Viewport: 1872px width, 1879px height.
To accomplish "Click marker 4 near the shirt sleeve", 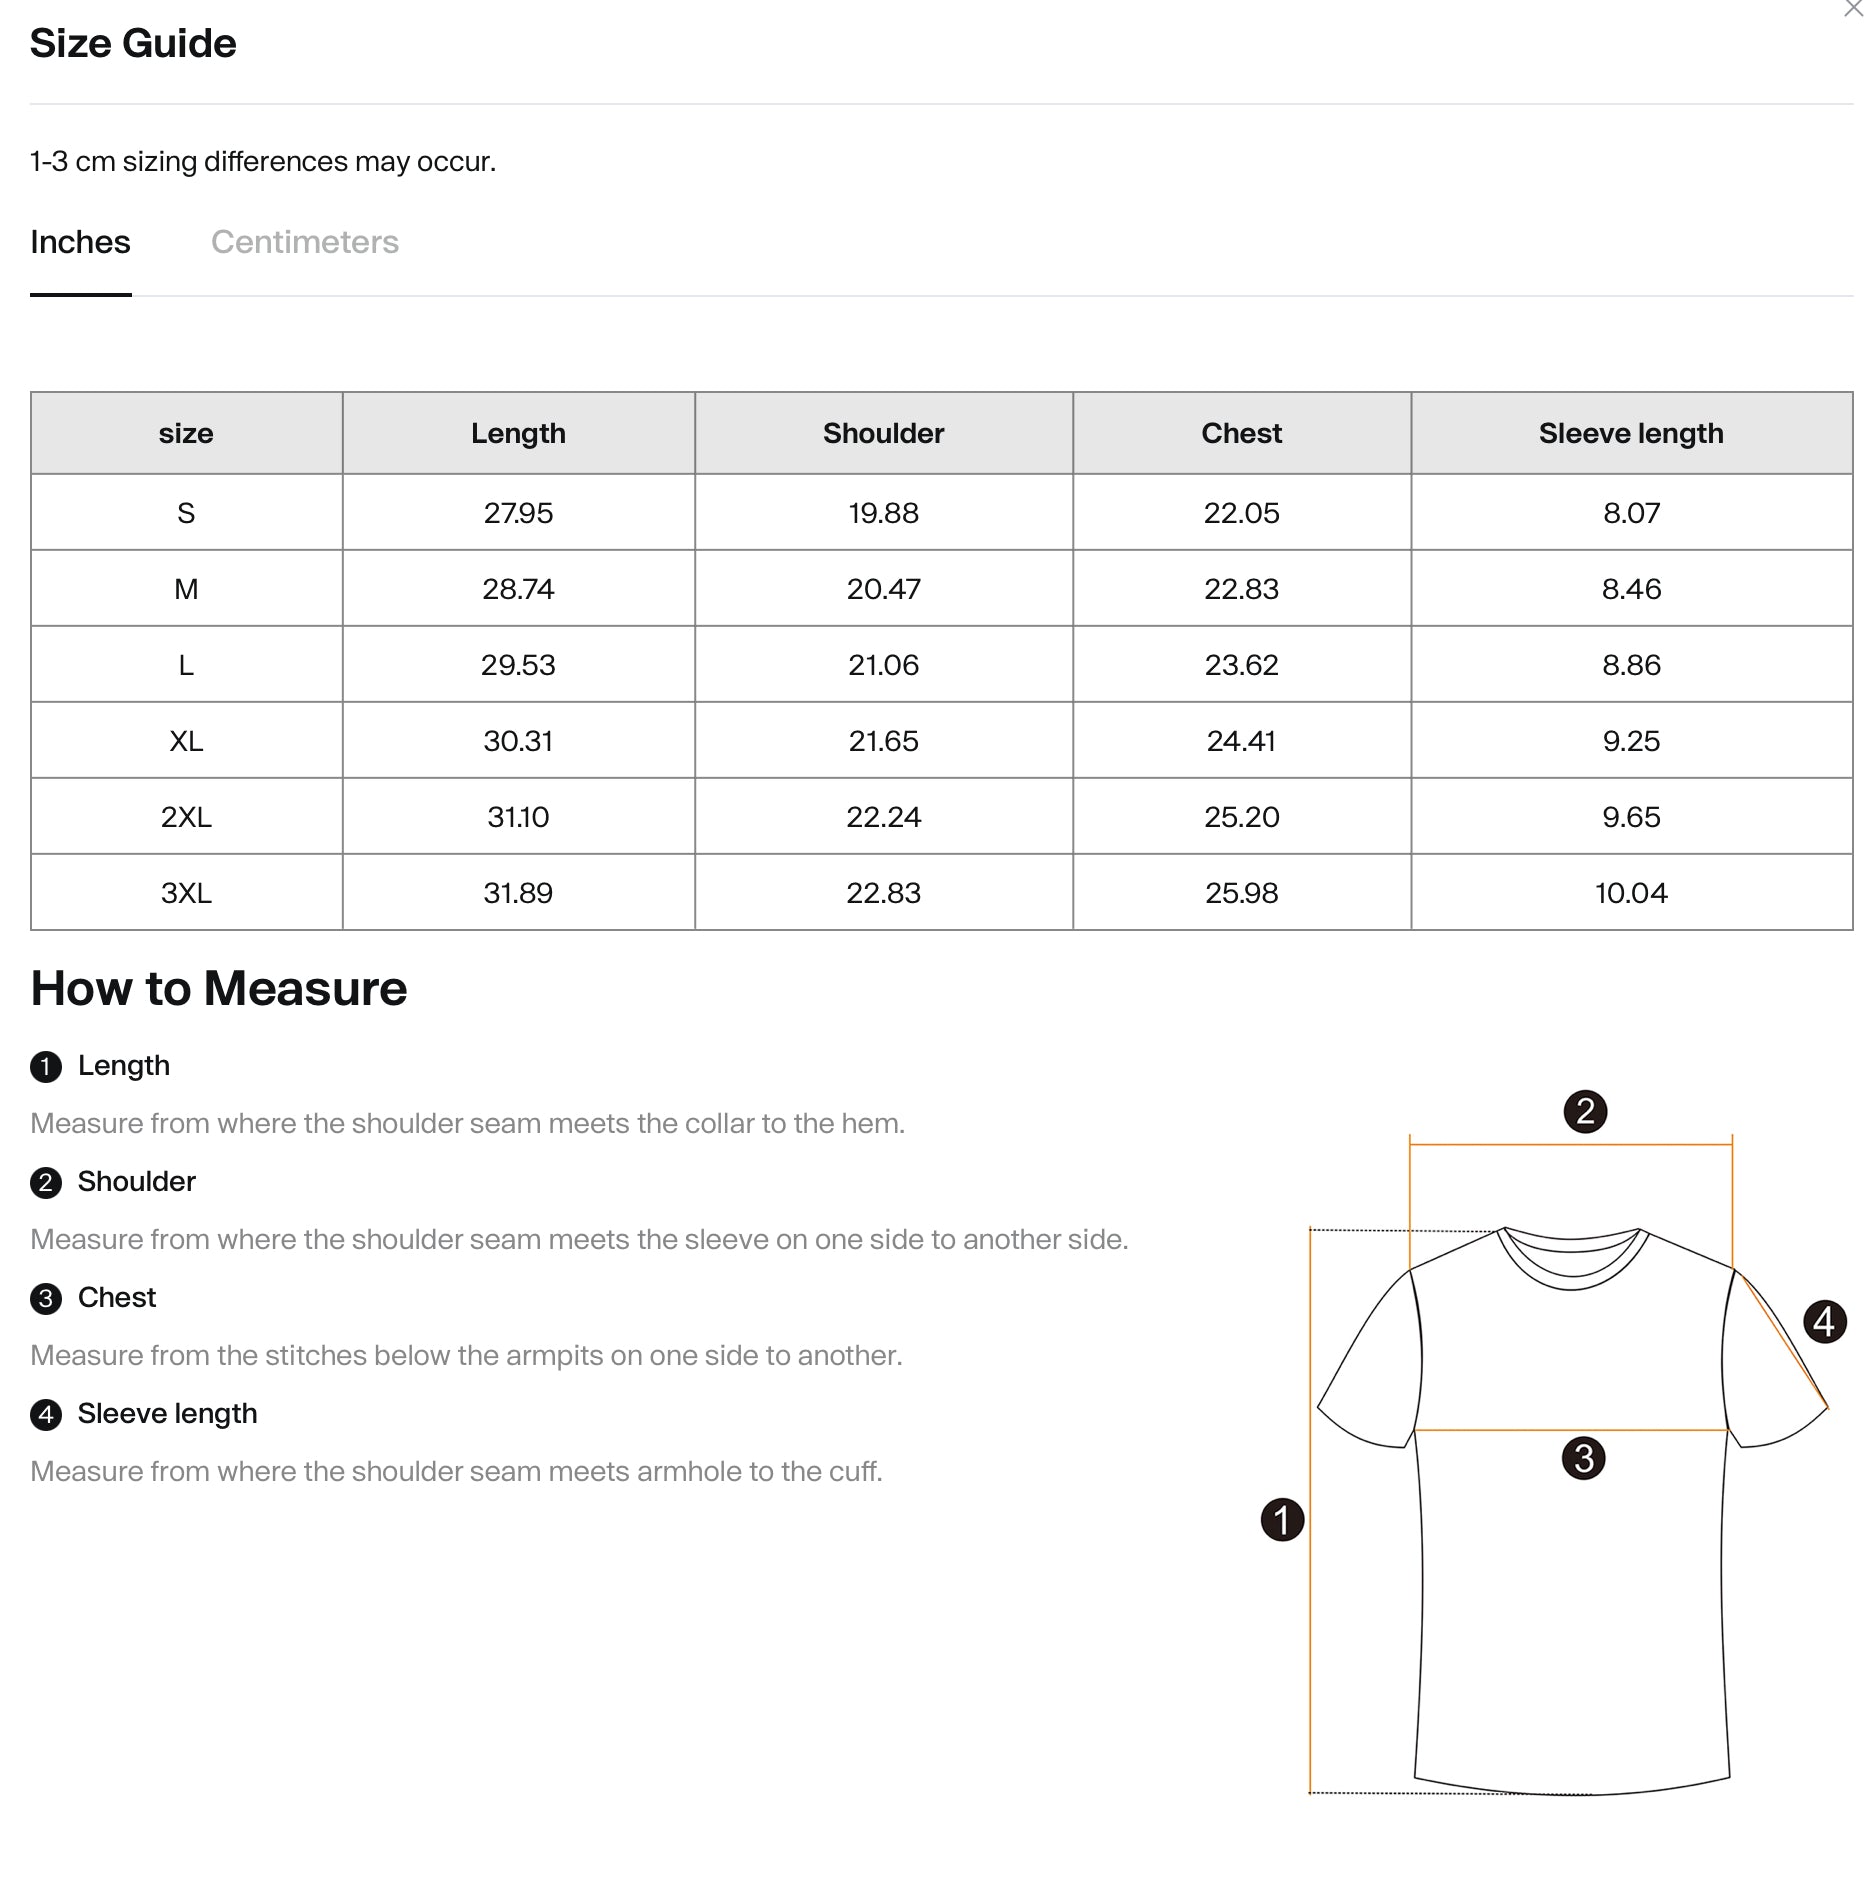I will click(x=1824, y=1322).
